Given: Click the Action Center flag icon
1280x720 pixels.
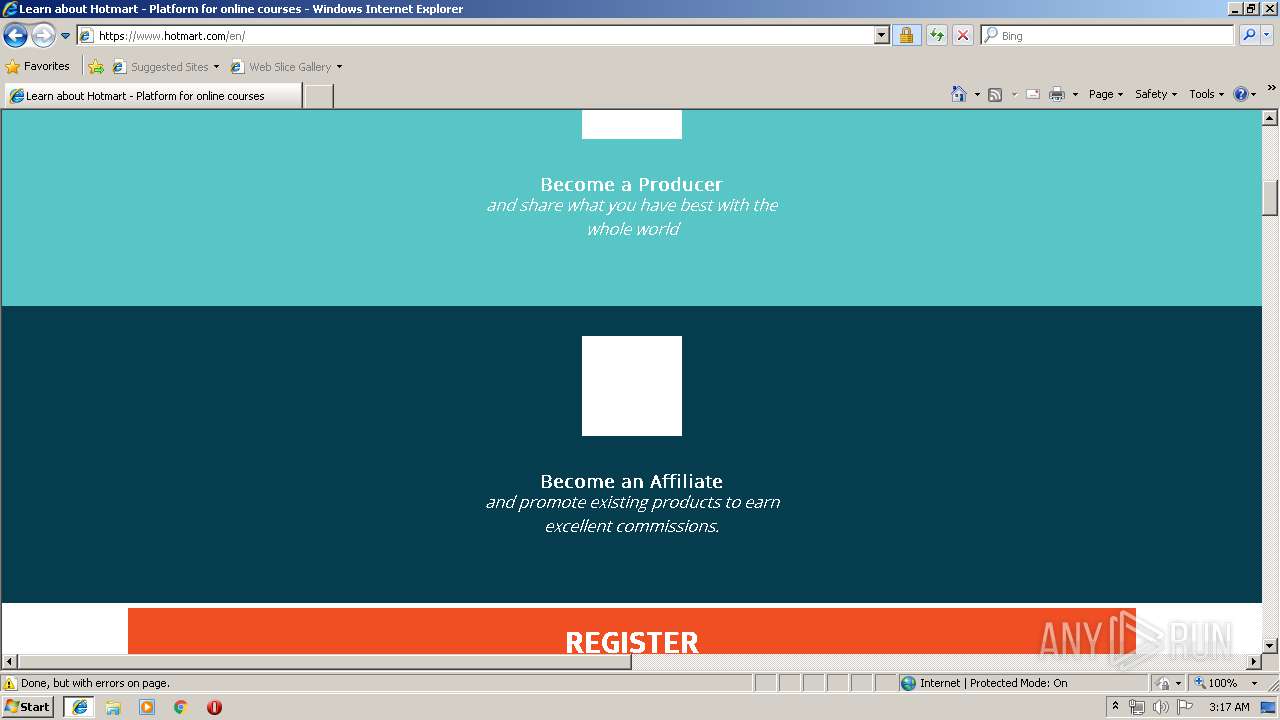Looking at the screenshot, I should tap(1185, 707).
